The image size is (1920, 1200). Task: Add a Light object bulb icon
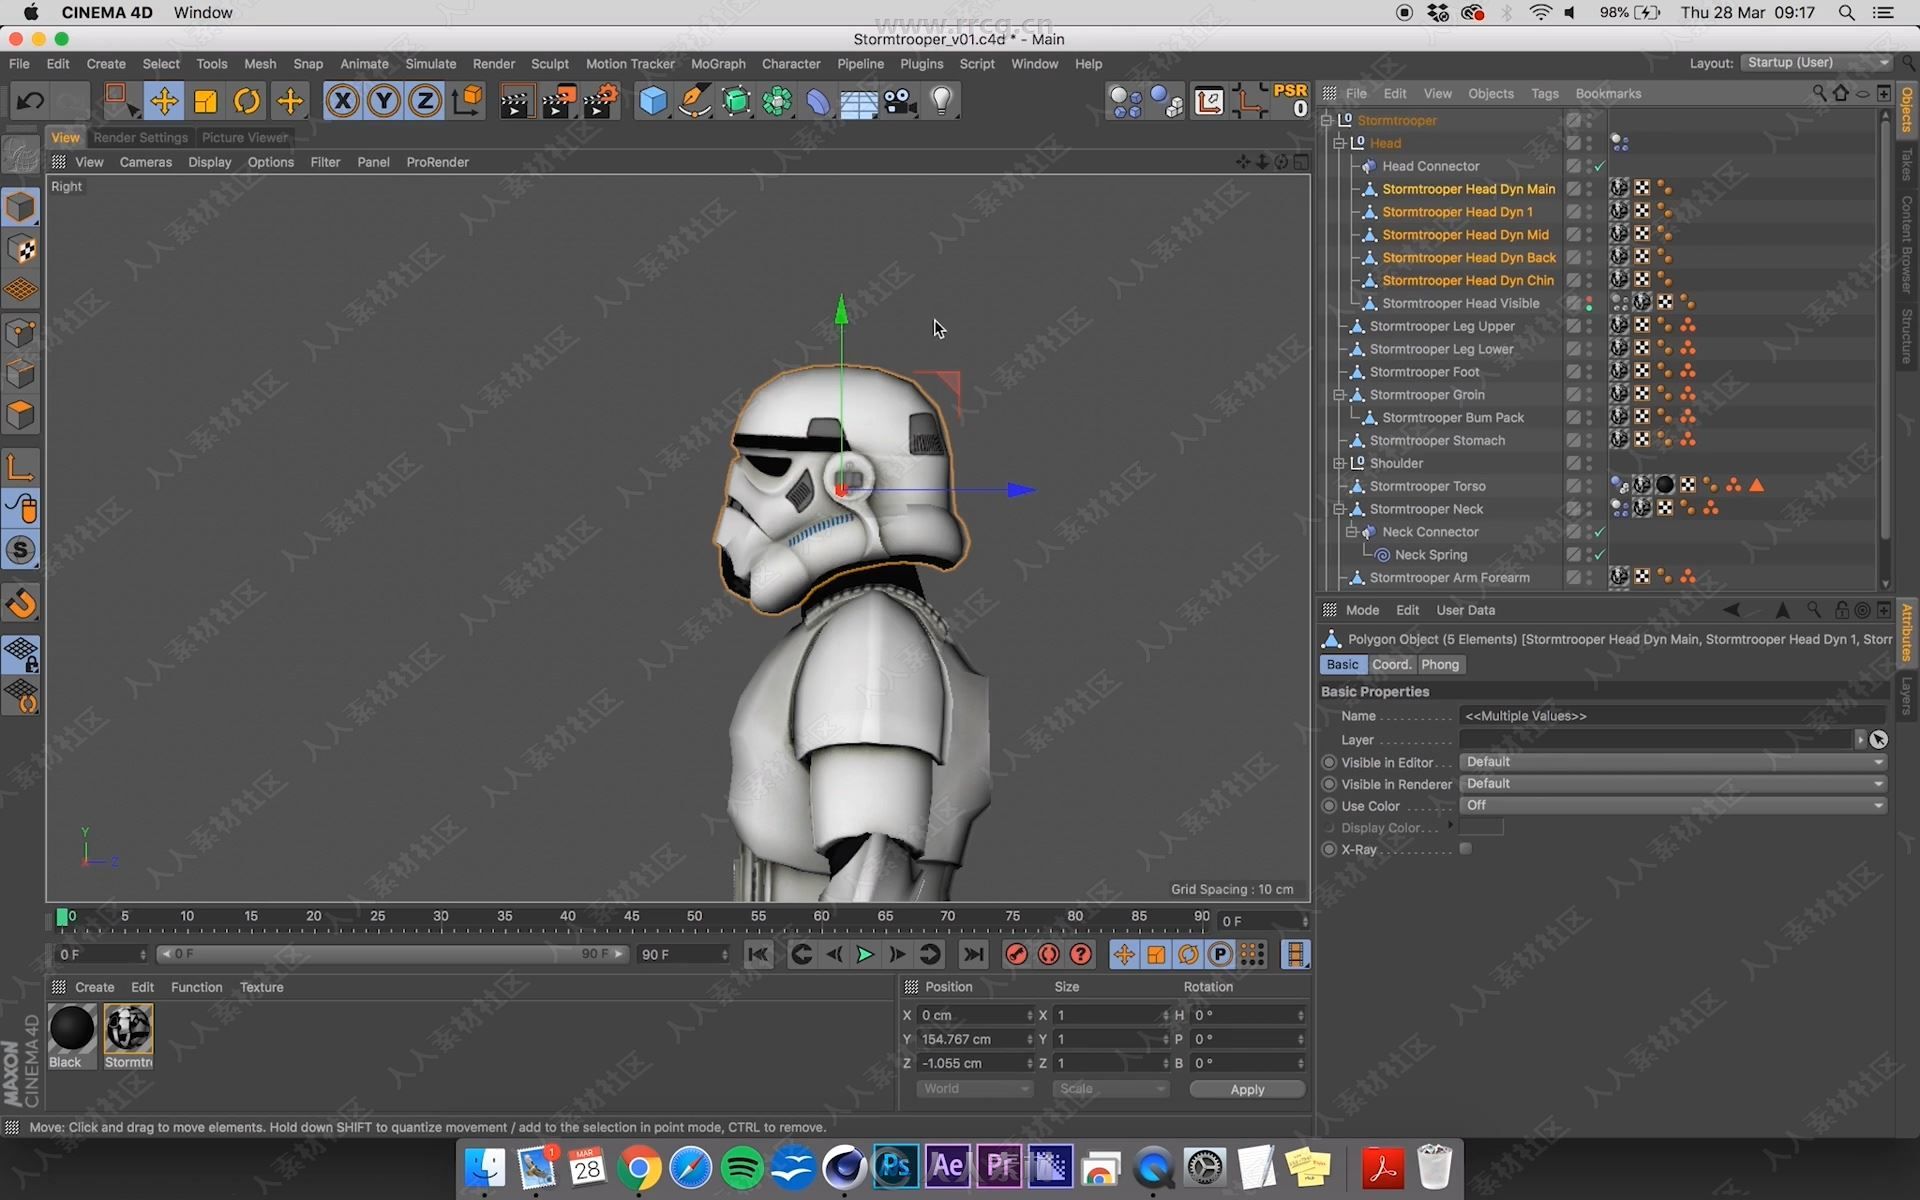(x=941, y=101)
